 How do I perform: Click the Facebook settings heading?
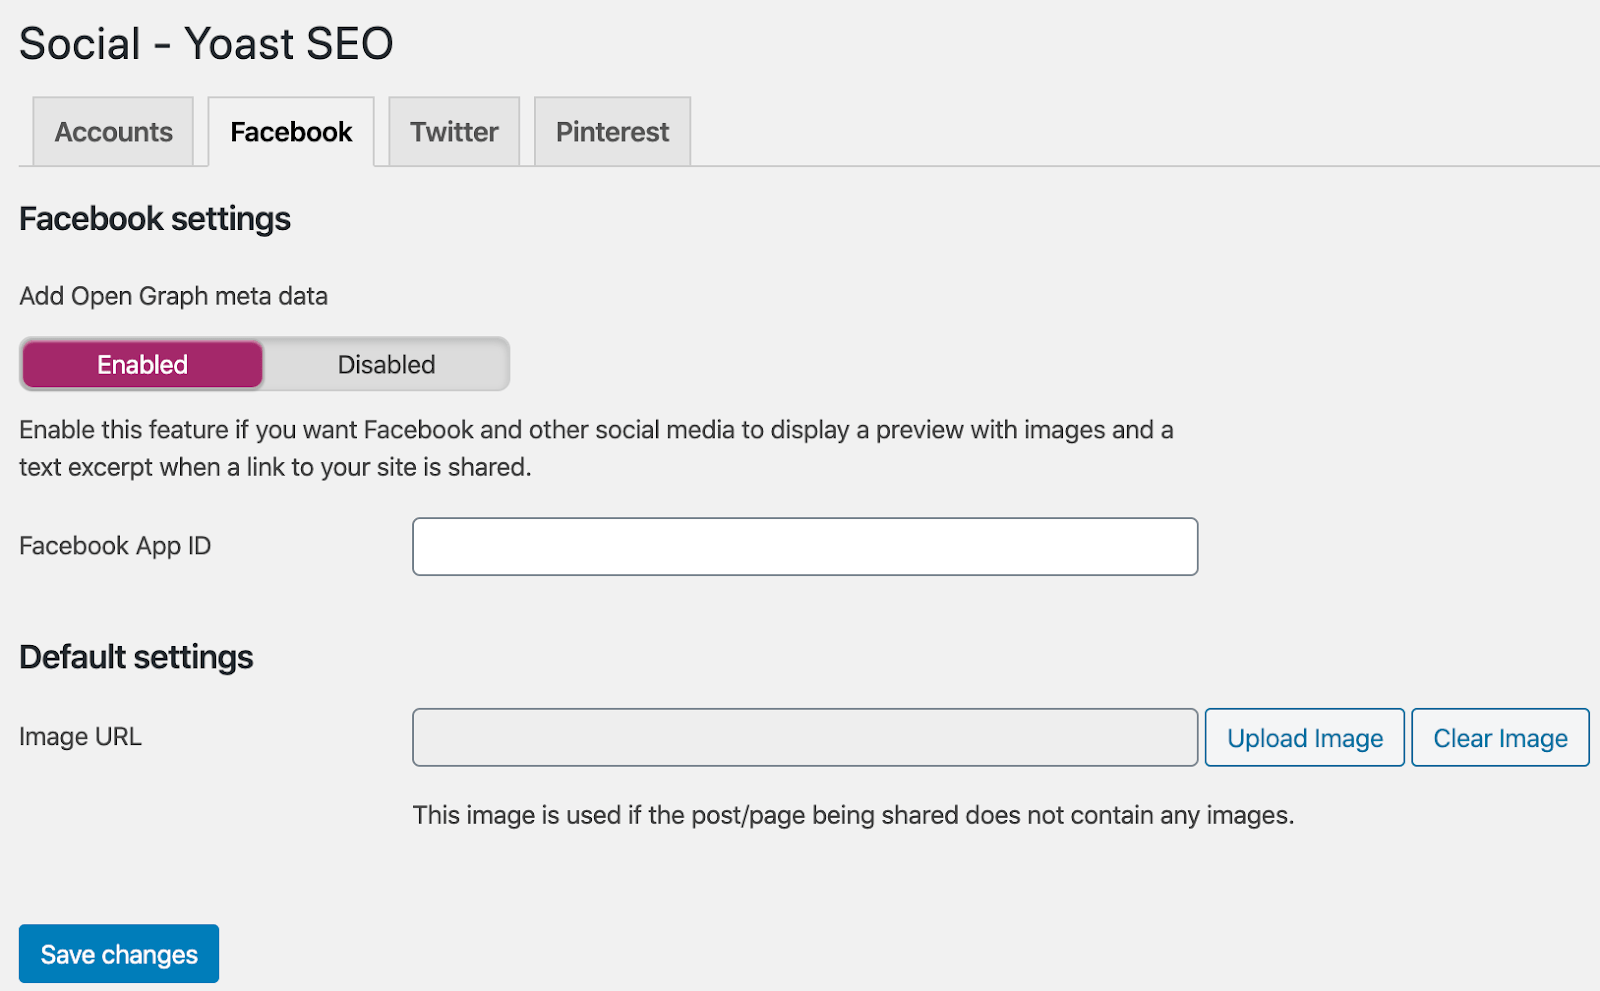[154, 218]
